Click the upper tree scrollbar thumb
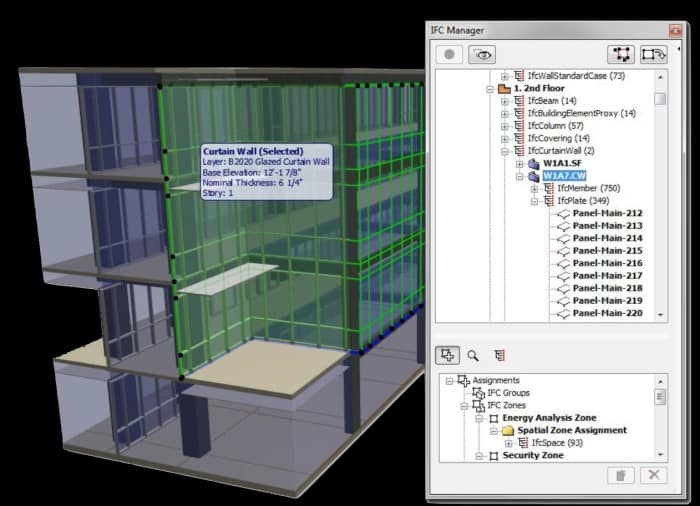The height and width of the screenshot is (506, 700). [660, 99]
